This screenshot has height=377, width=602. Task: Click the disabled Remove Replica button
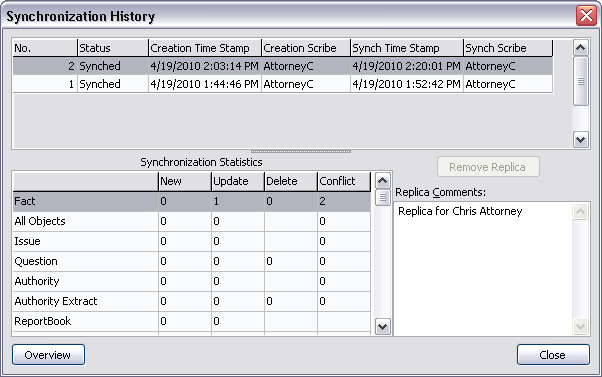click(488, 167)
